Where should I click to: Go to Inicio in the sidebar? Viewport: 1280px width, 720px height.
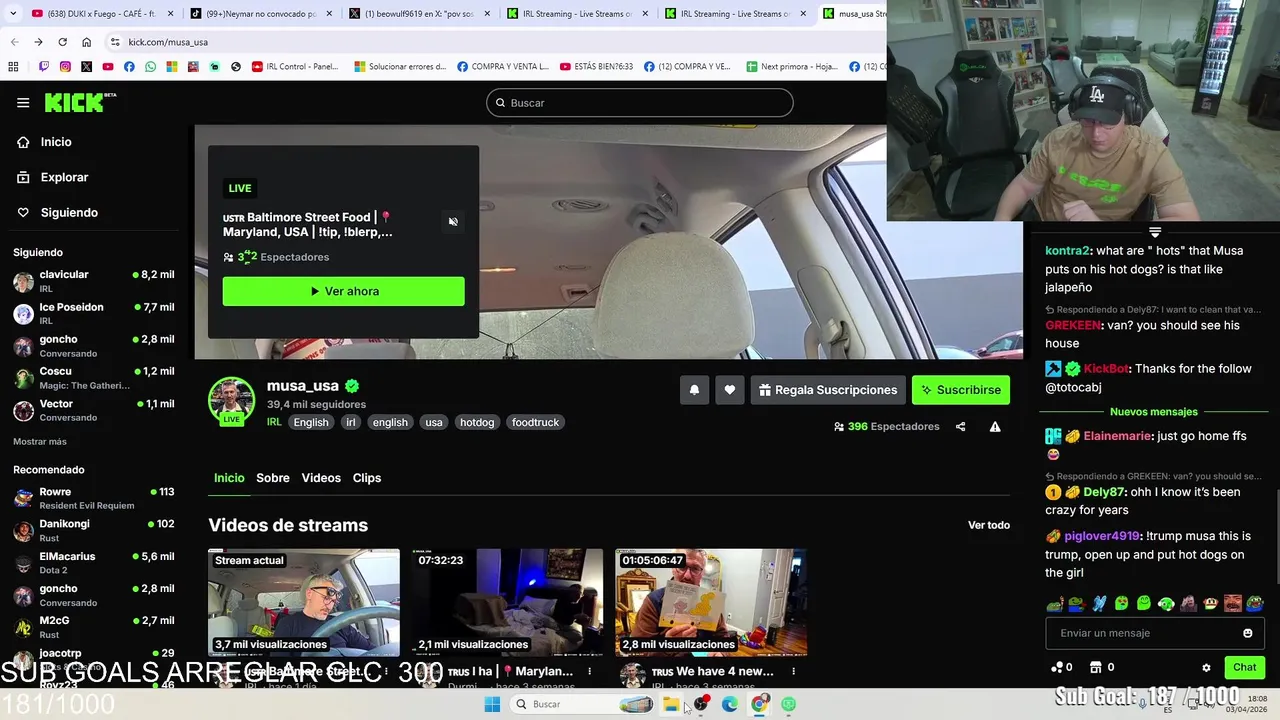pos(56,142)
